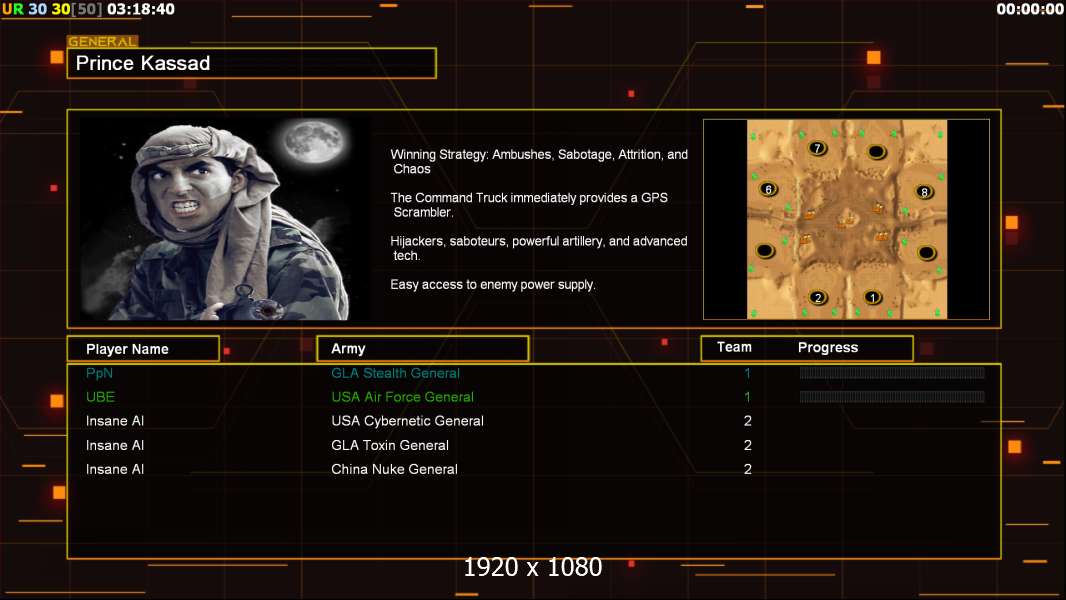Click PpN's loading progress bar
The height and width of the screenshot is (600, 1066).
pyautogui.click(x=892, y=372)
